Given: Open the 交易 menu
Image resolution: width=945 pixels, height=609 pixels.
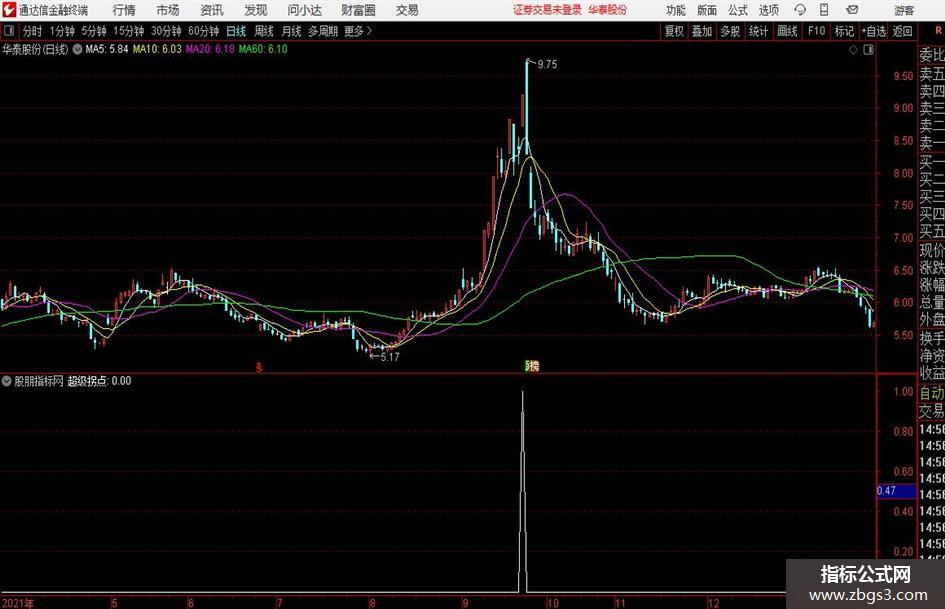Looking at the screenshot, I should click(407, 10).
